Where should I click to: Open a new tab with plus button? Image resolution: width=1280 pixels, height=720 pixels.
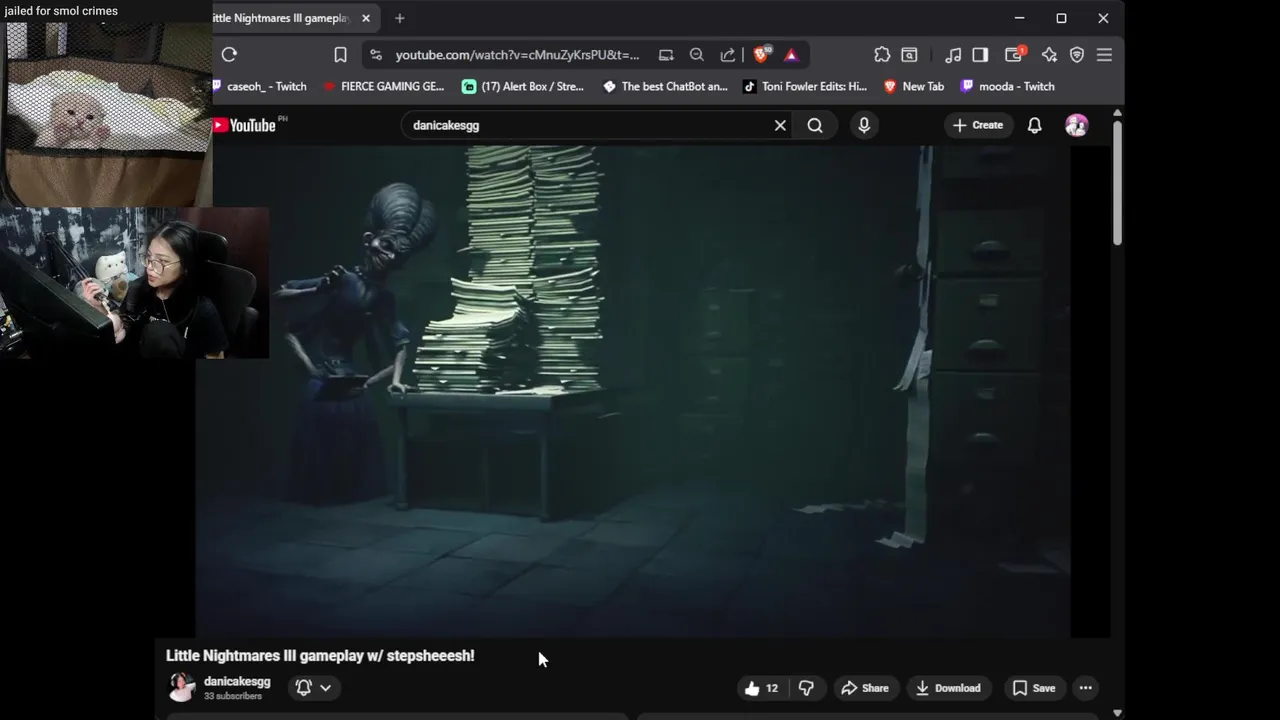[x=399, y=18]
